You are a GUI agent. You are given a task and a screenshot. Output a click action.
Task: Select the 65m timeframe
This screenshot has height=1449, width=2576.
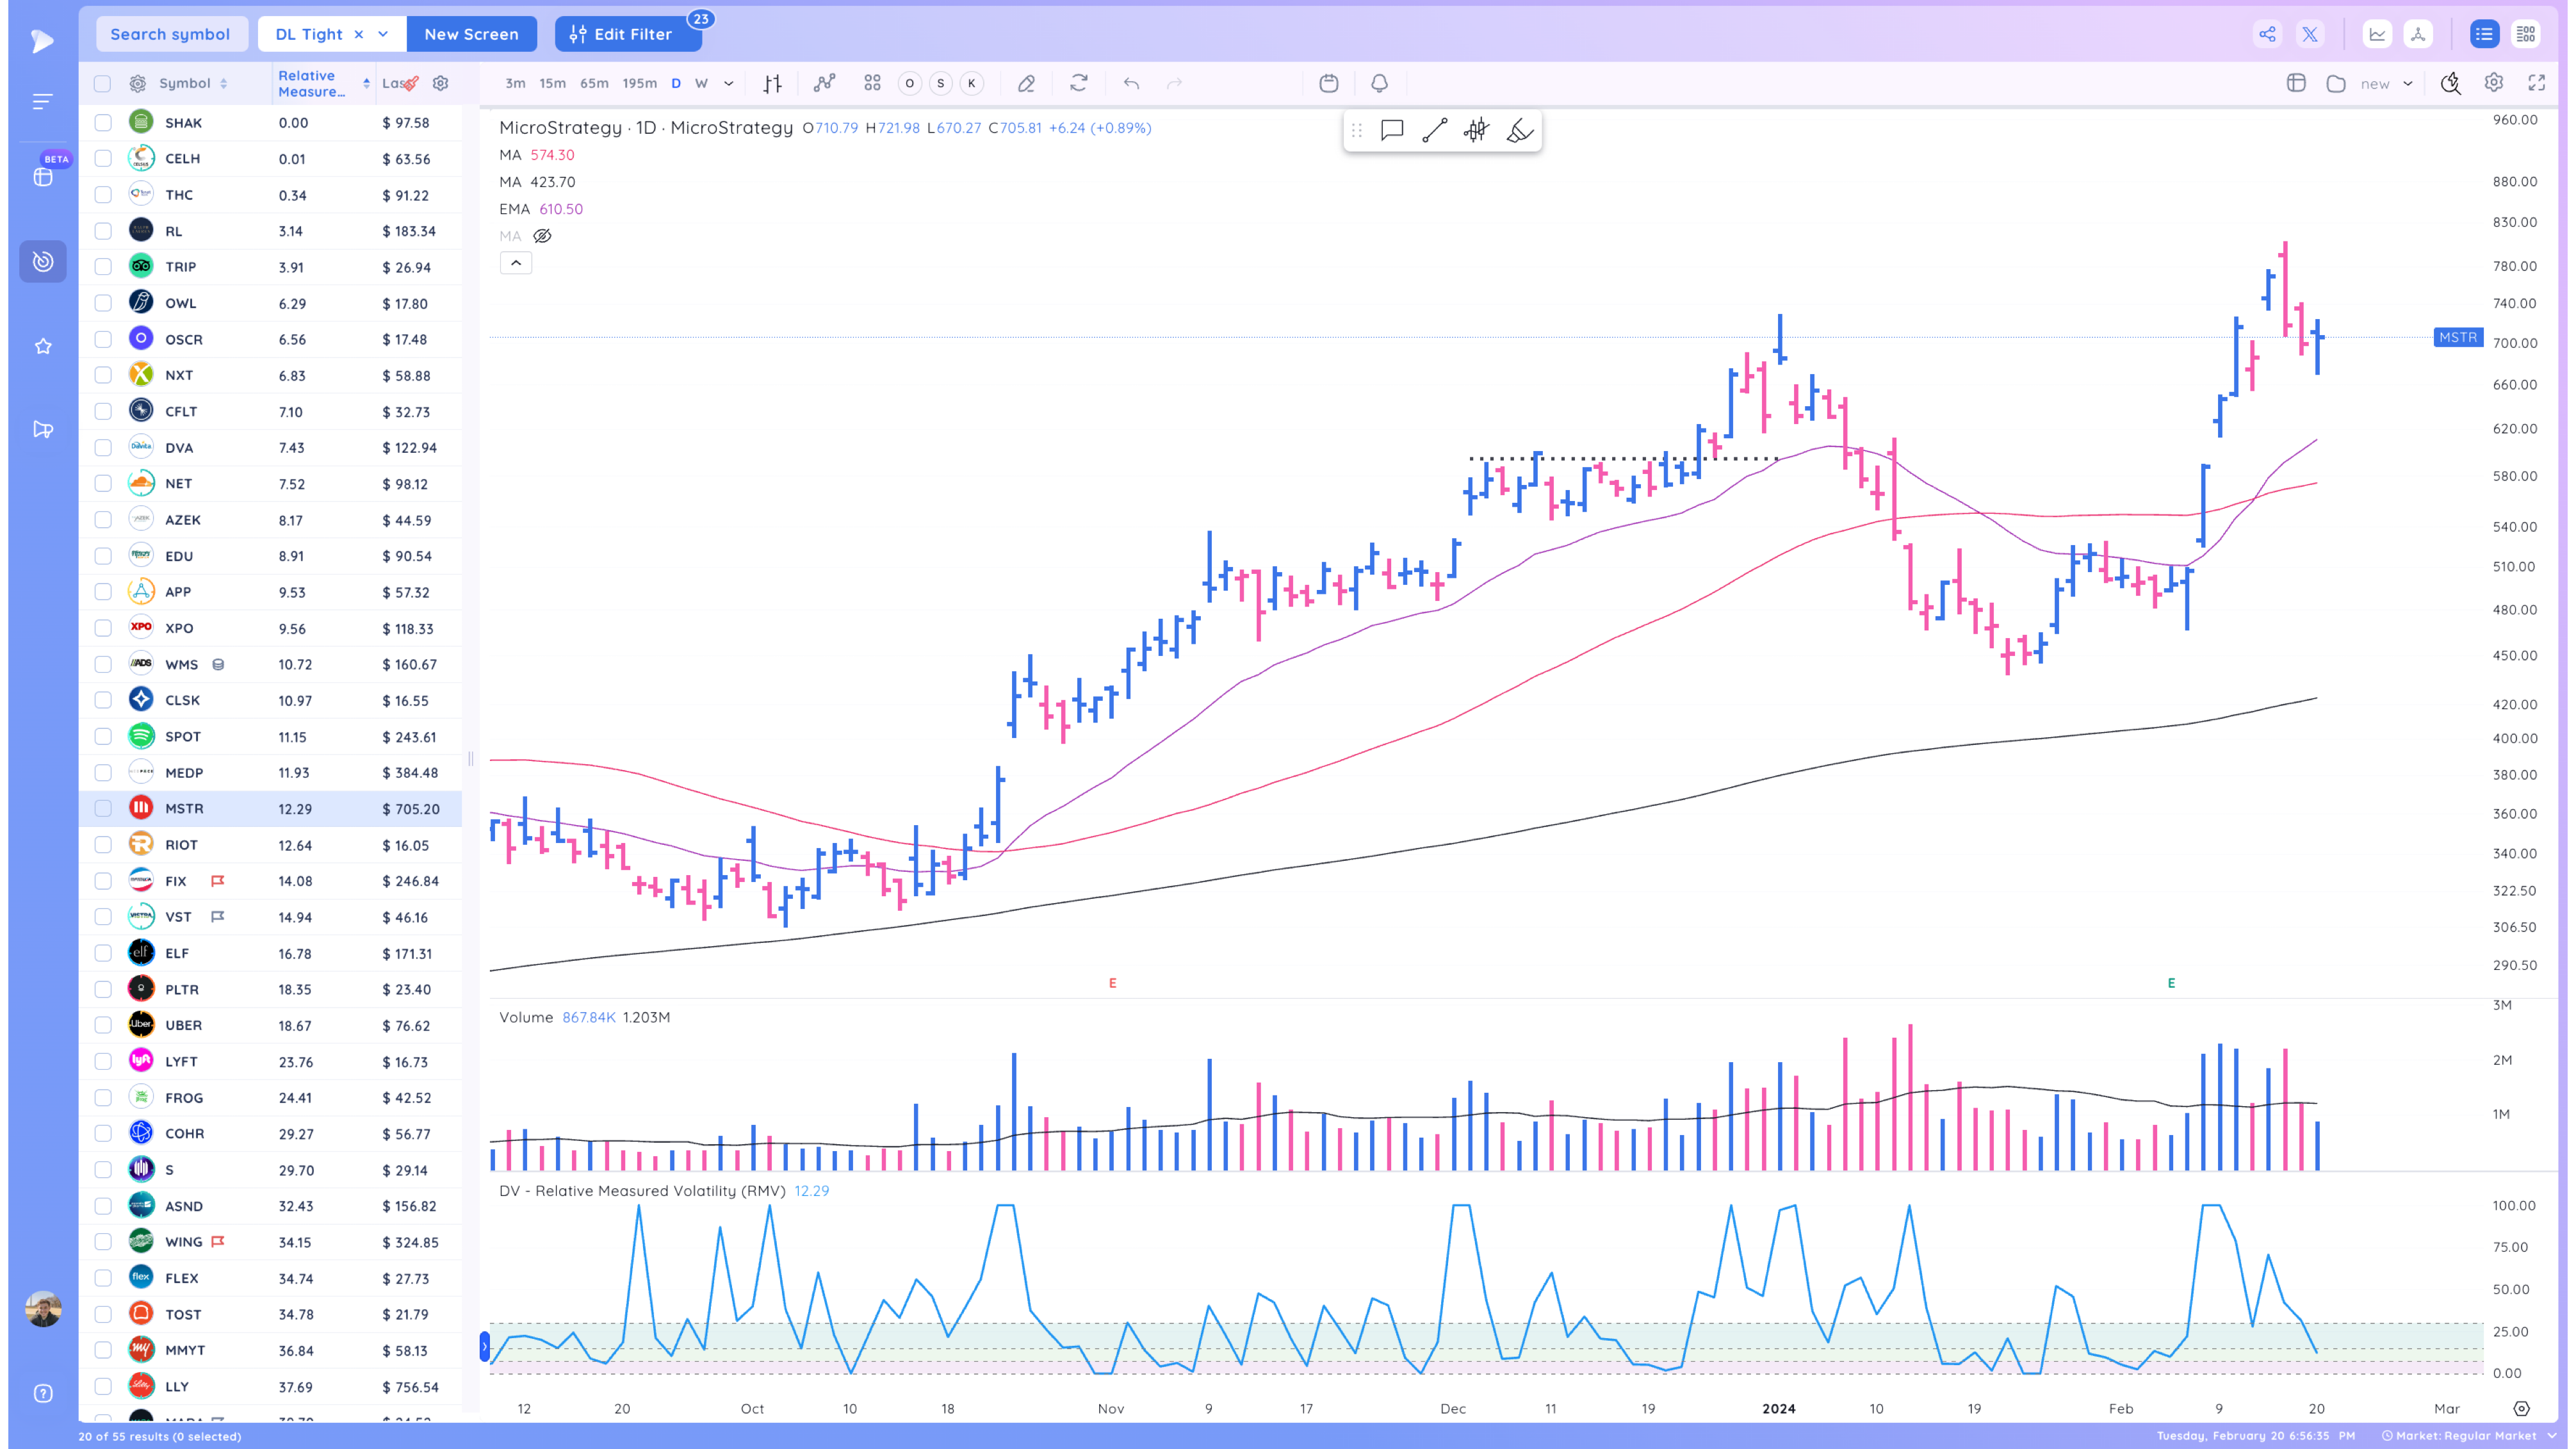pos(594,83)
